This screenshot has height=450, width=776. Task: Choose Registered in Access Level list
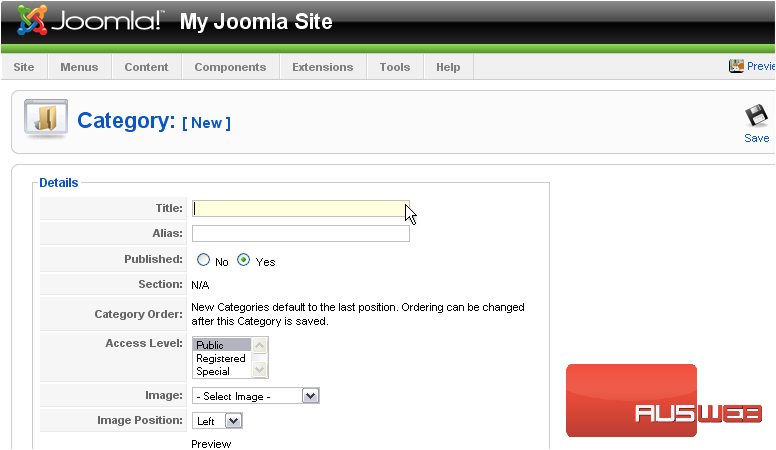[x=221, y=358]
